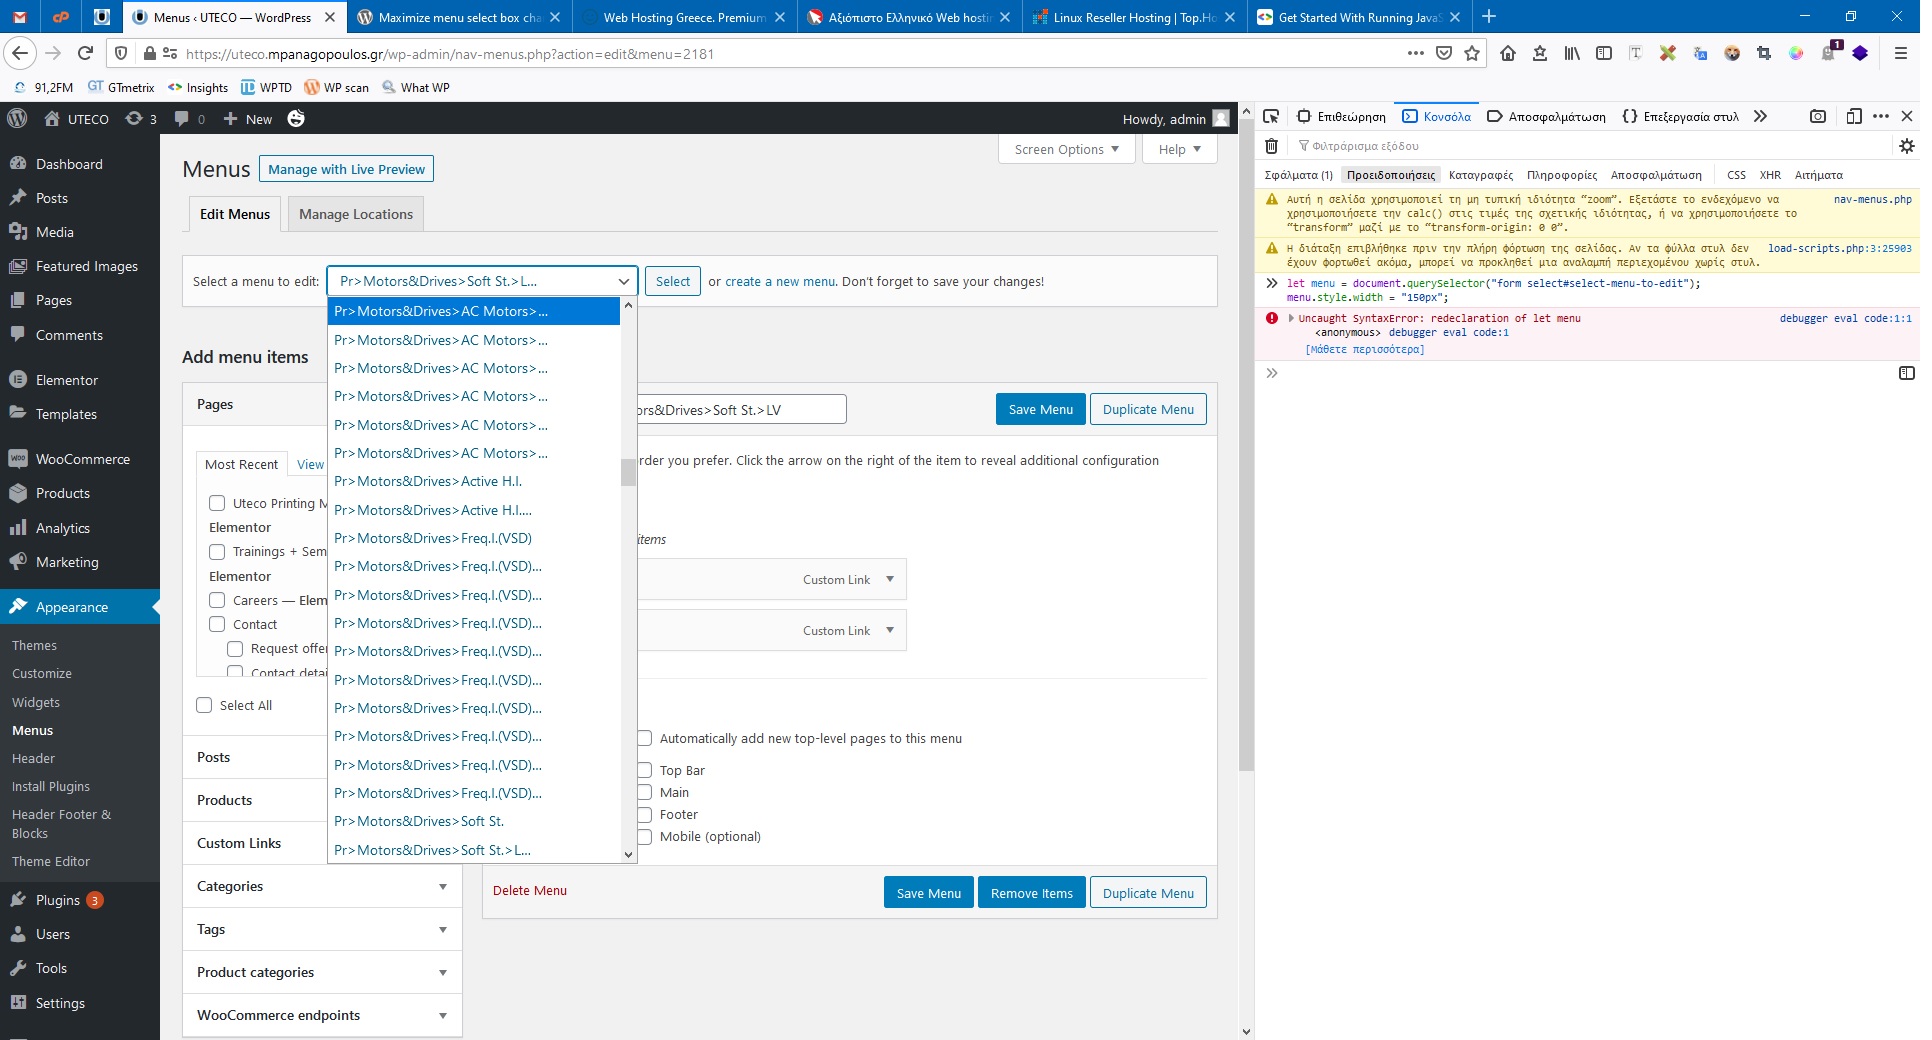Open the updates icon showing 3
The image size is (1932, 1040).
point(141,118)
